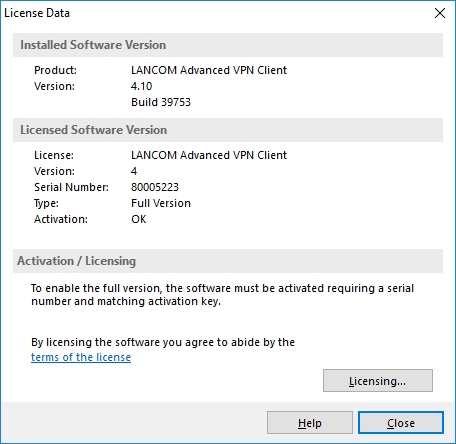This screenshot has height=444, width=456.
Task: Click the Licensing... button
Action: coord(378,380)
